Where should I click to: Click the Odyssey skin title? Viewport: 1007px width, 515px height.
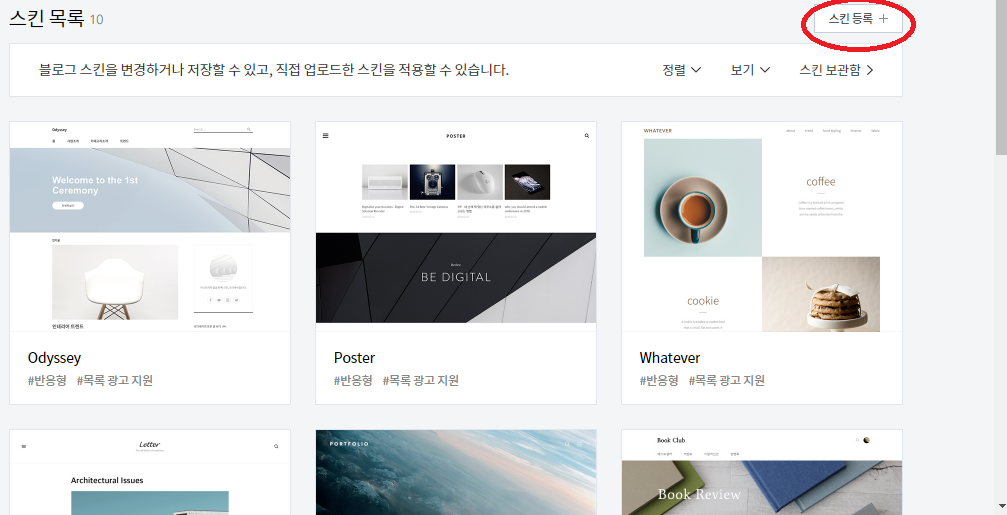click(x=55, y=358)
